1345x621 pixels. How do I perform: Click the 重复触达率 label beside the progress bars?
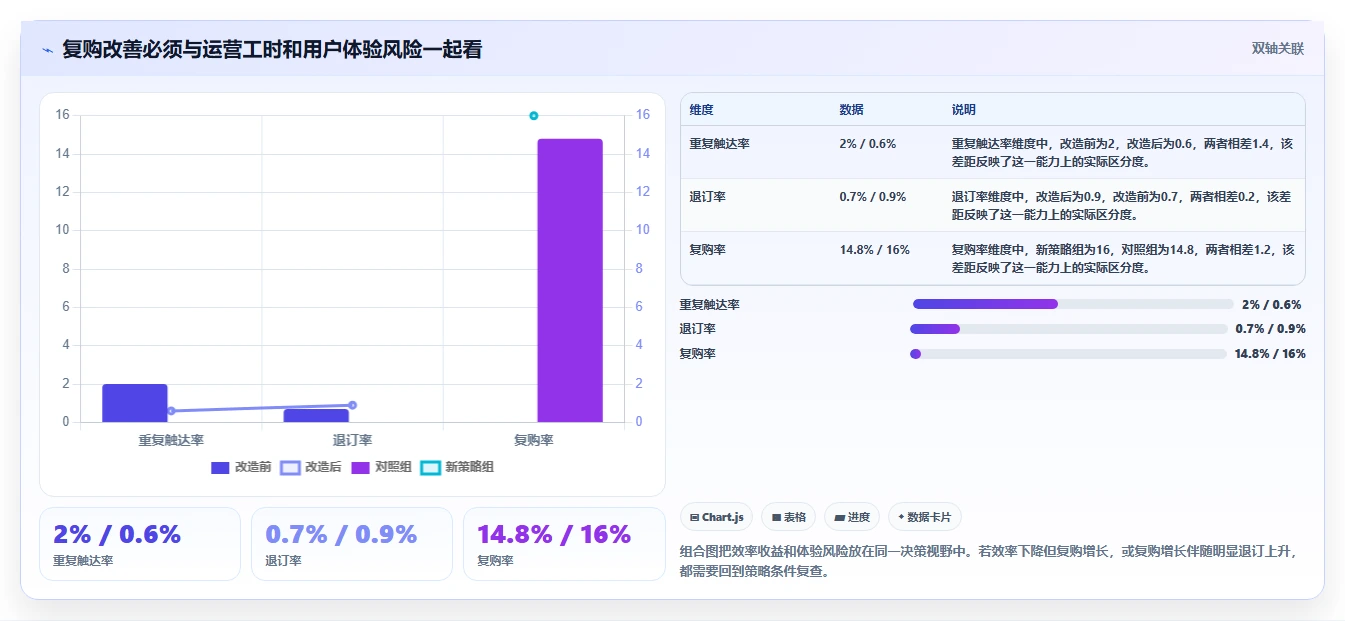click(x=710, y=304)
